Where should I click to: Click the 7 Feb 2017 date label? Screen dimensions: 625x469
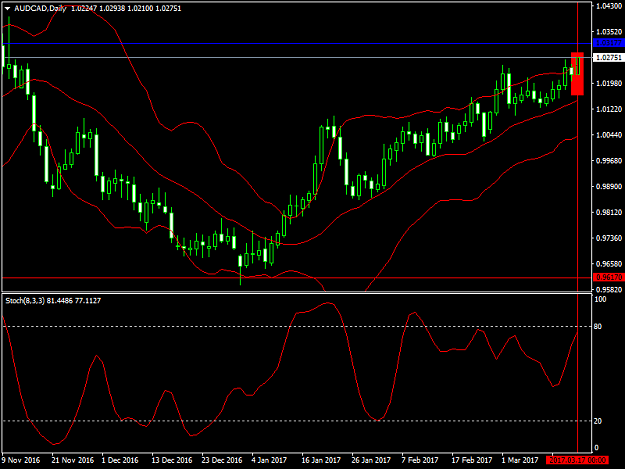point(420,460)
